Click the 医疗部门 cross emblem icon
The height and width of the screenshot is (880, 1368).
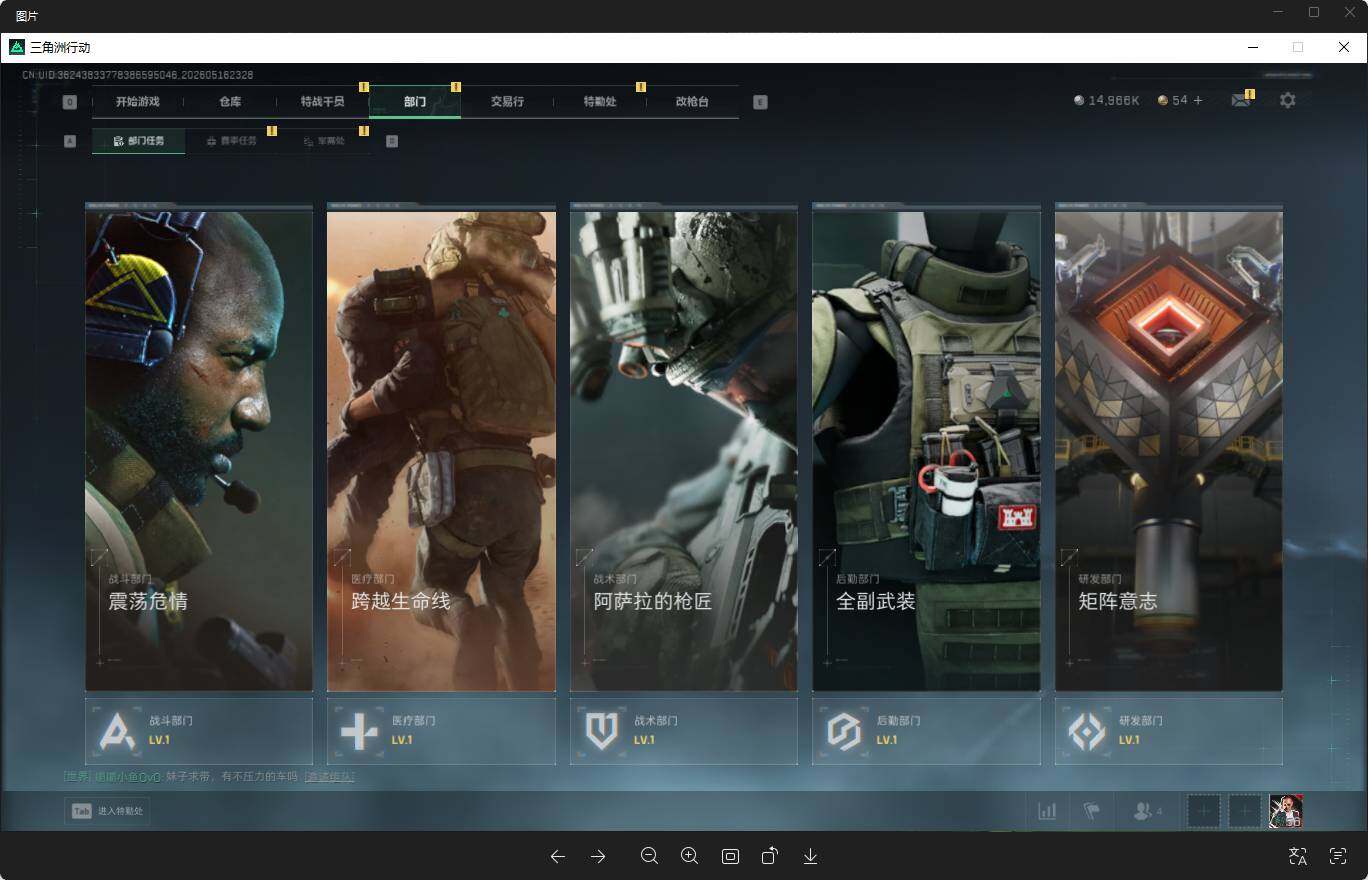click(359, 731)
